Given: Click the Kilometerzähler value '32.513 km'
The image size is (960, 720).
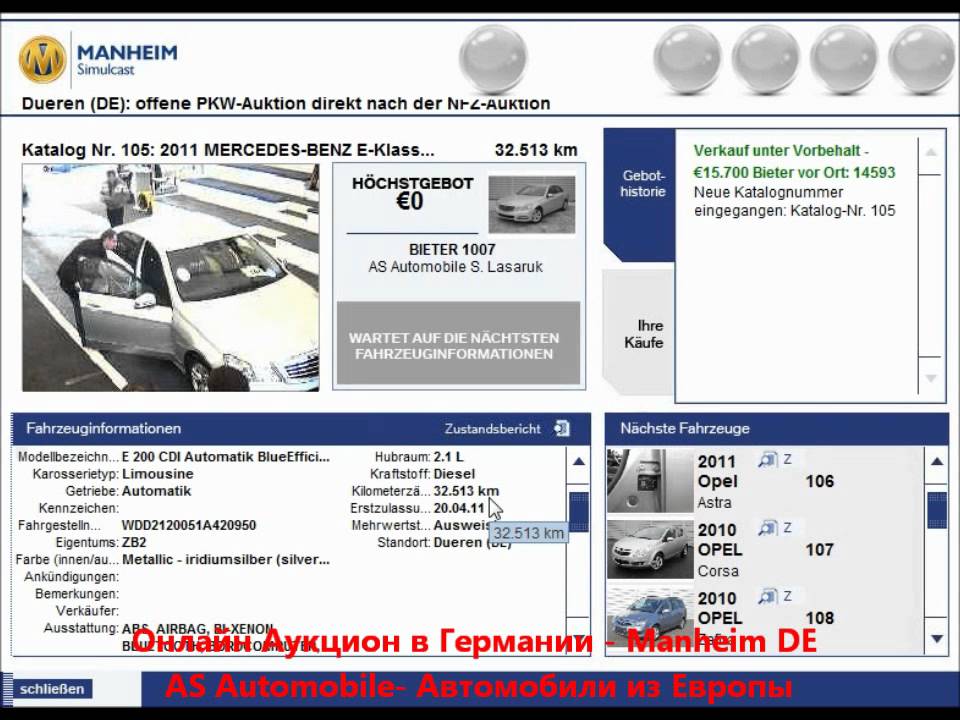Looking at the screenshot, I should click(x=466, y=491).
